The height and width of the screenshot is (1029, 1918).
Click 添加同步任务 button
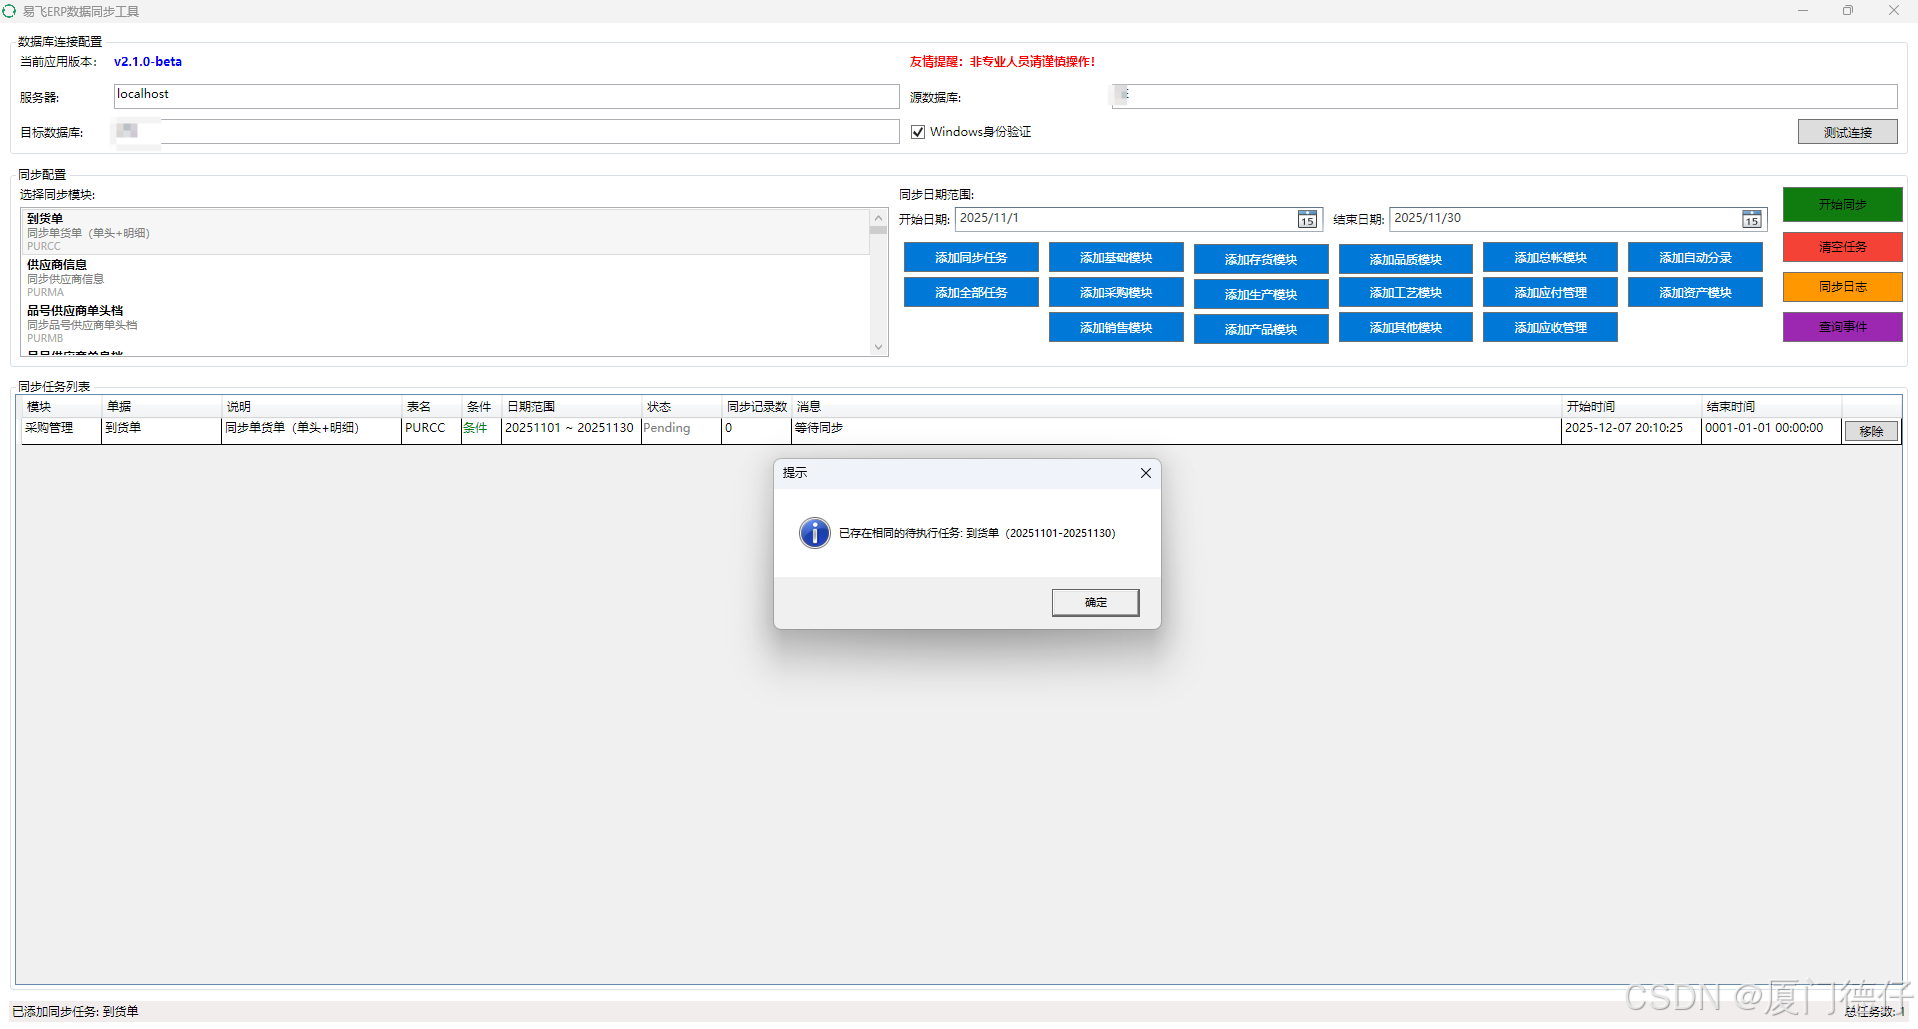tap(971, 258)
